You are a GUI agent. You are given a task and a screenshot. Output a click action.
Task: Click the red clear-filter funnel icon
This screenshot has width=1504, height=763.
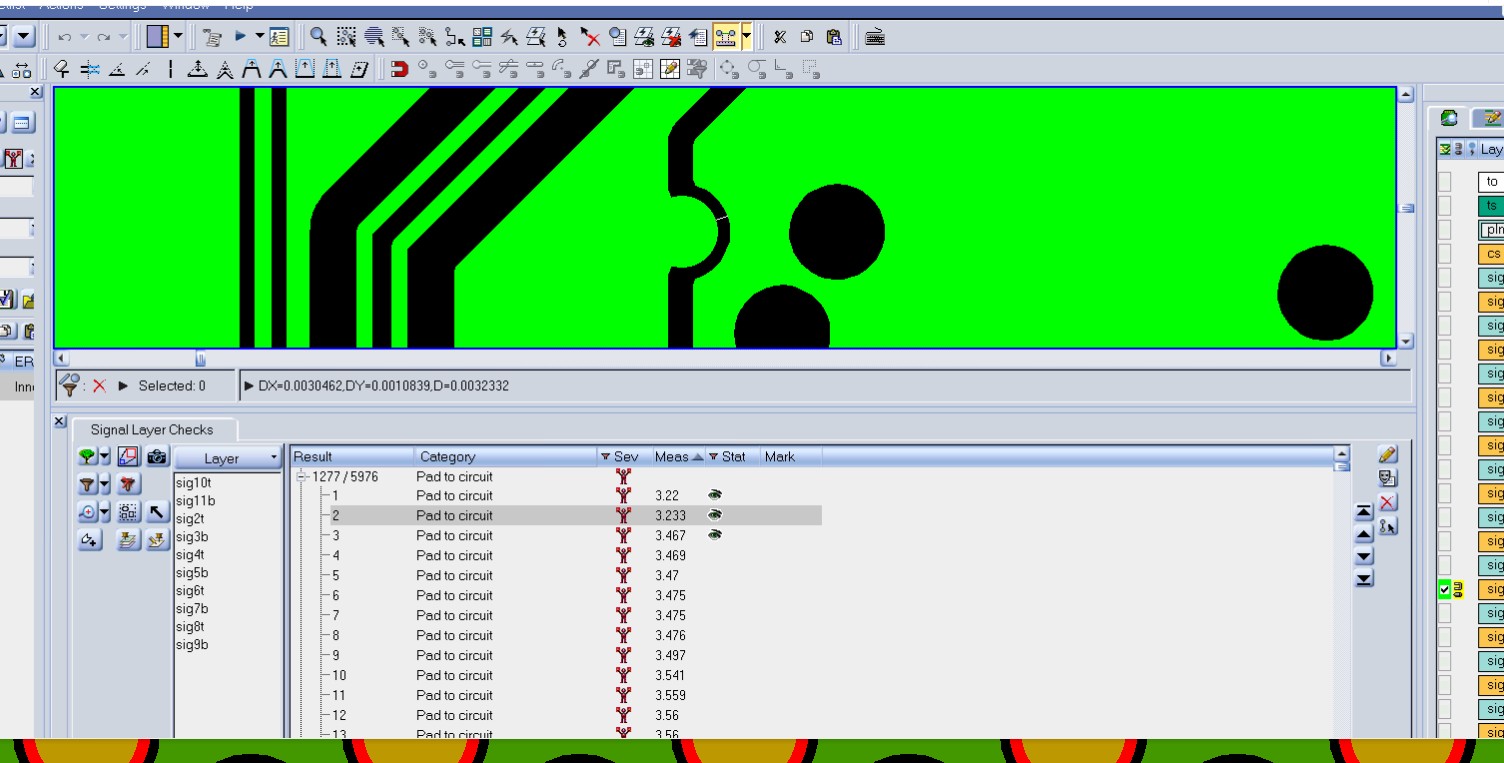[128, 485]
